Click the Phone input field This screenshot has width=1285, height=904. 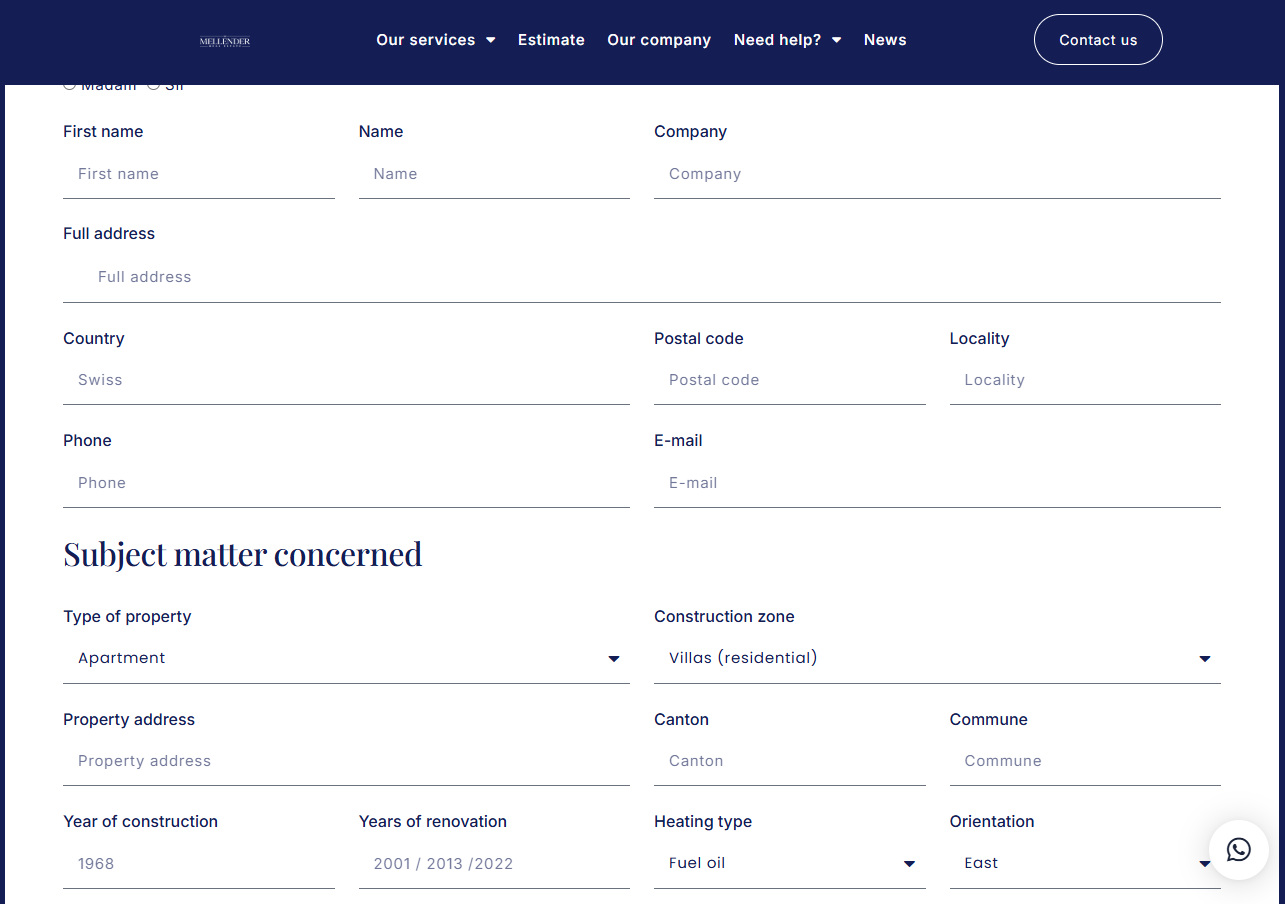coord(346,483)
